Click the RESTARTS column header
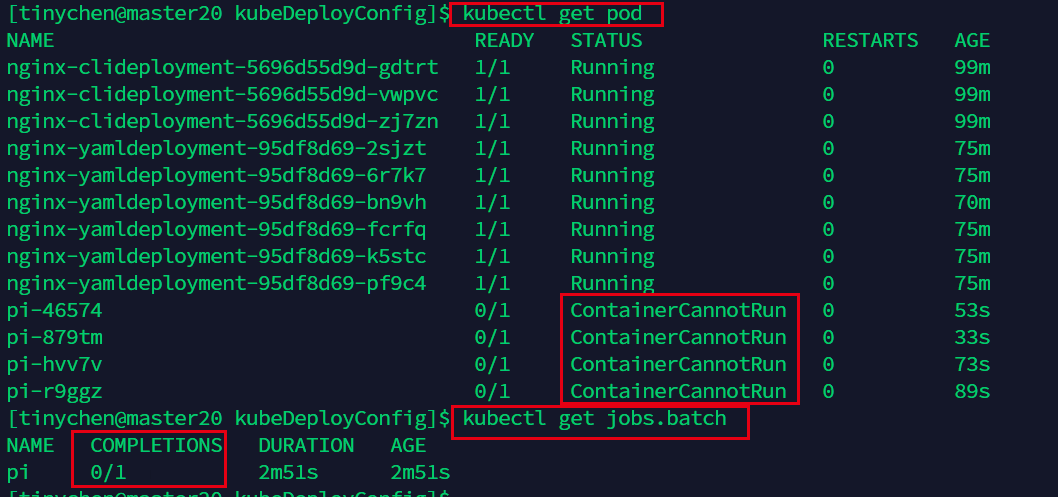This screenshot has height=497, width=1058. (870, 41)
